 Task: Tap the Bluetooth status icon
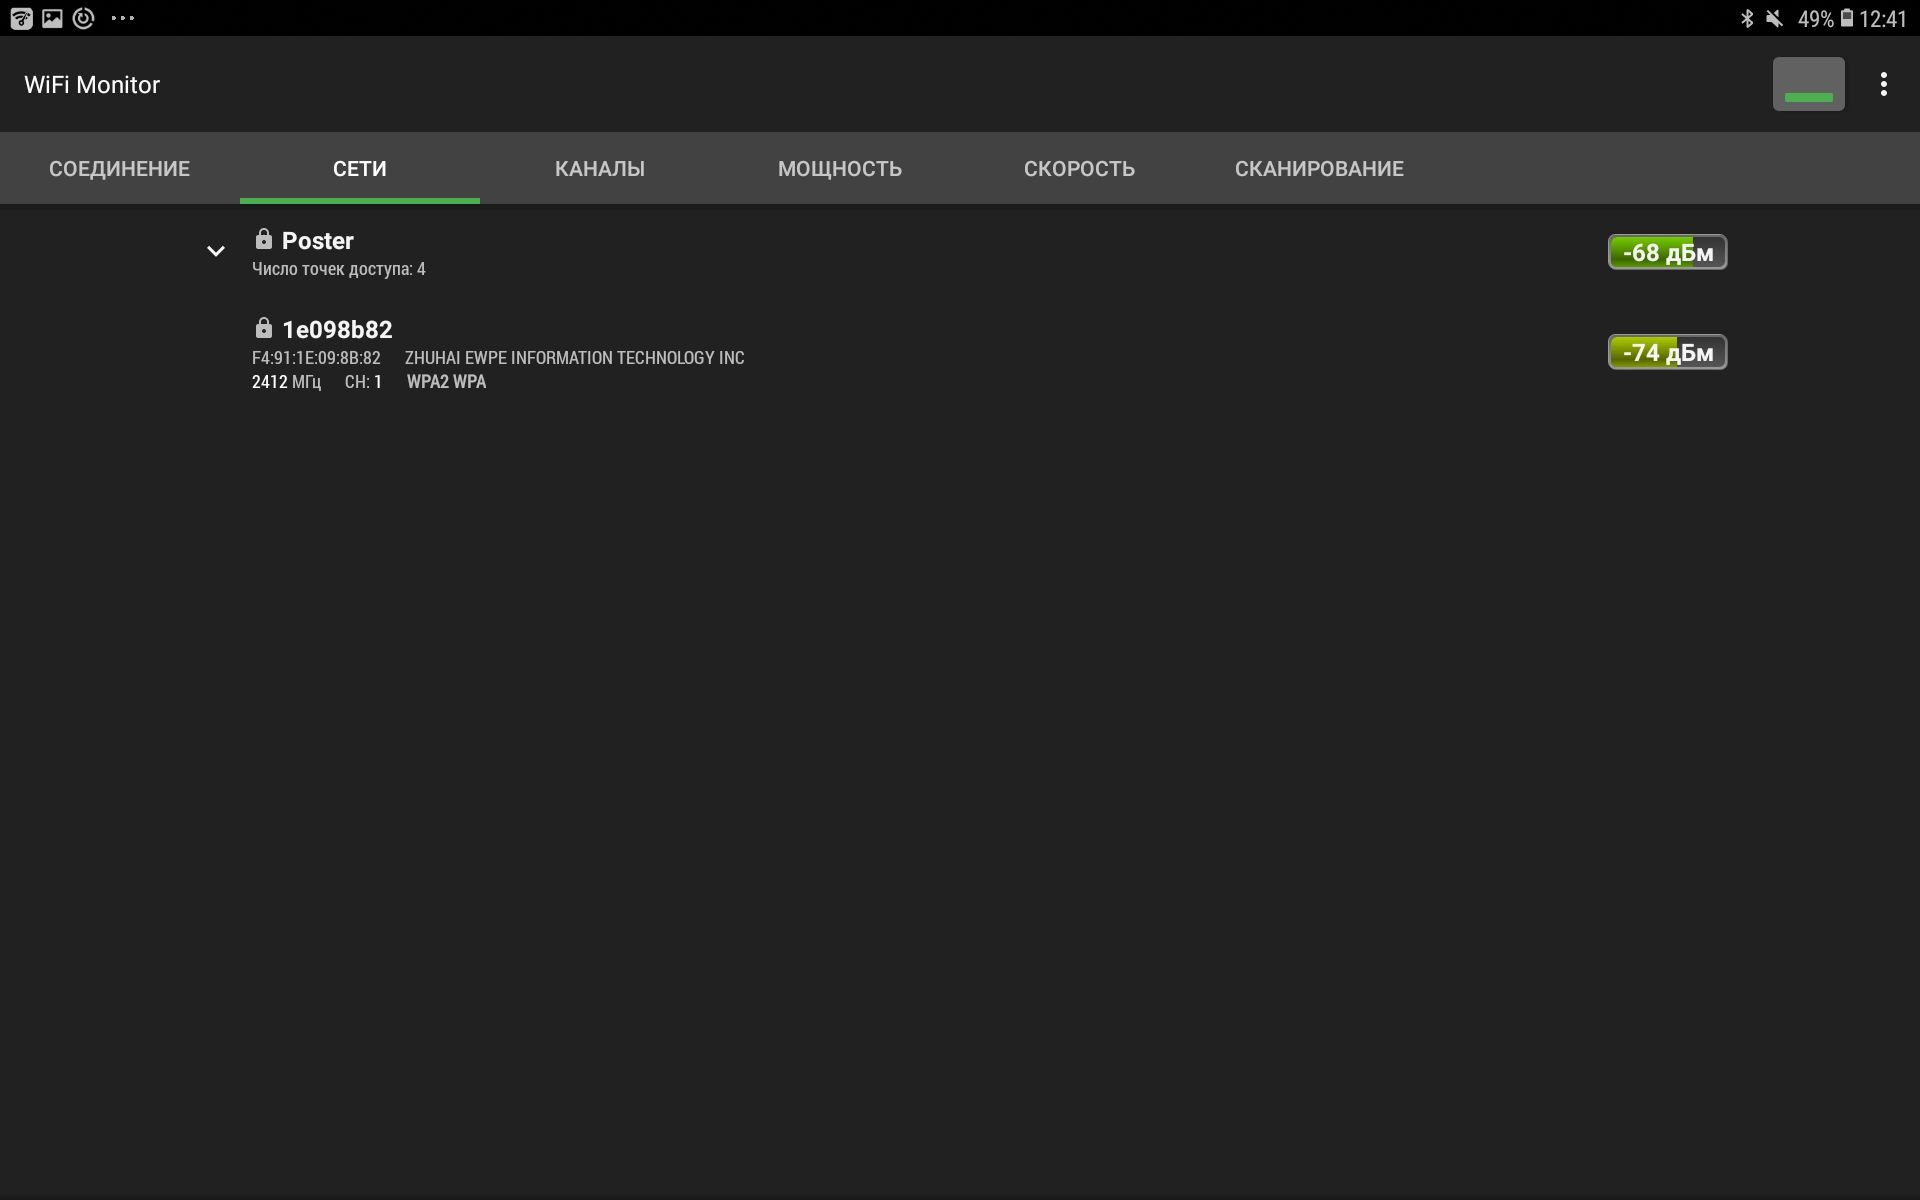click(x=1747, y=19)
